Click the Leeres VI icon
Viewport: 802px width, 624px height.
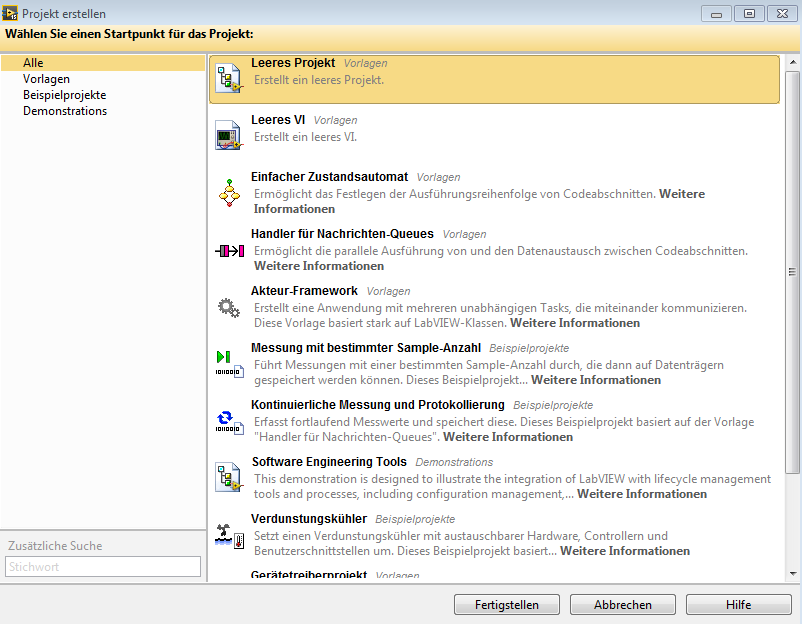click(228, 135)
